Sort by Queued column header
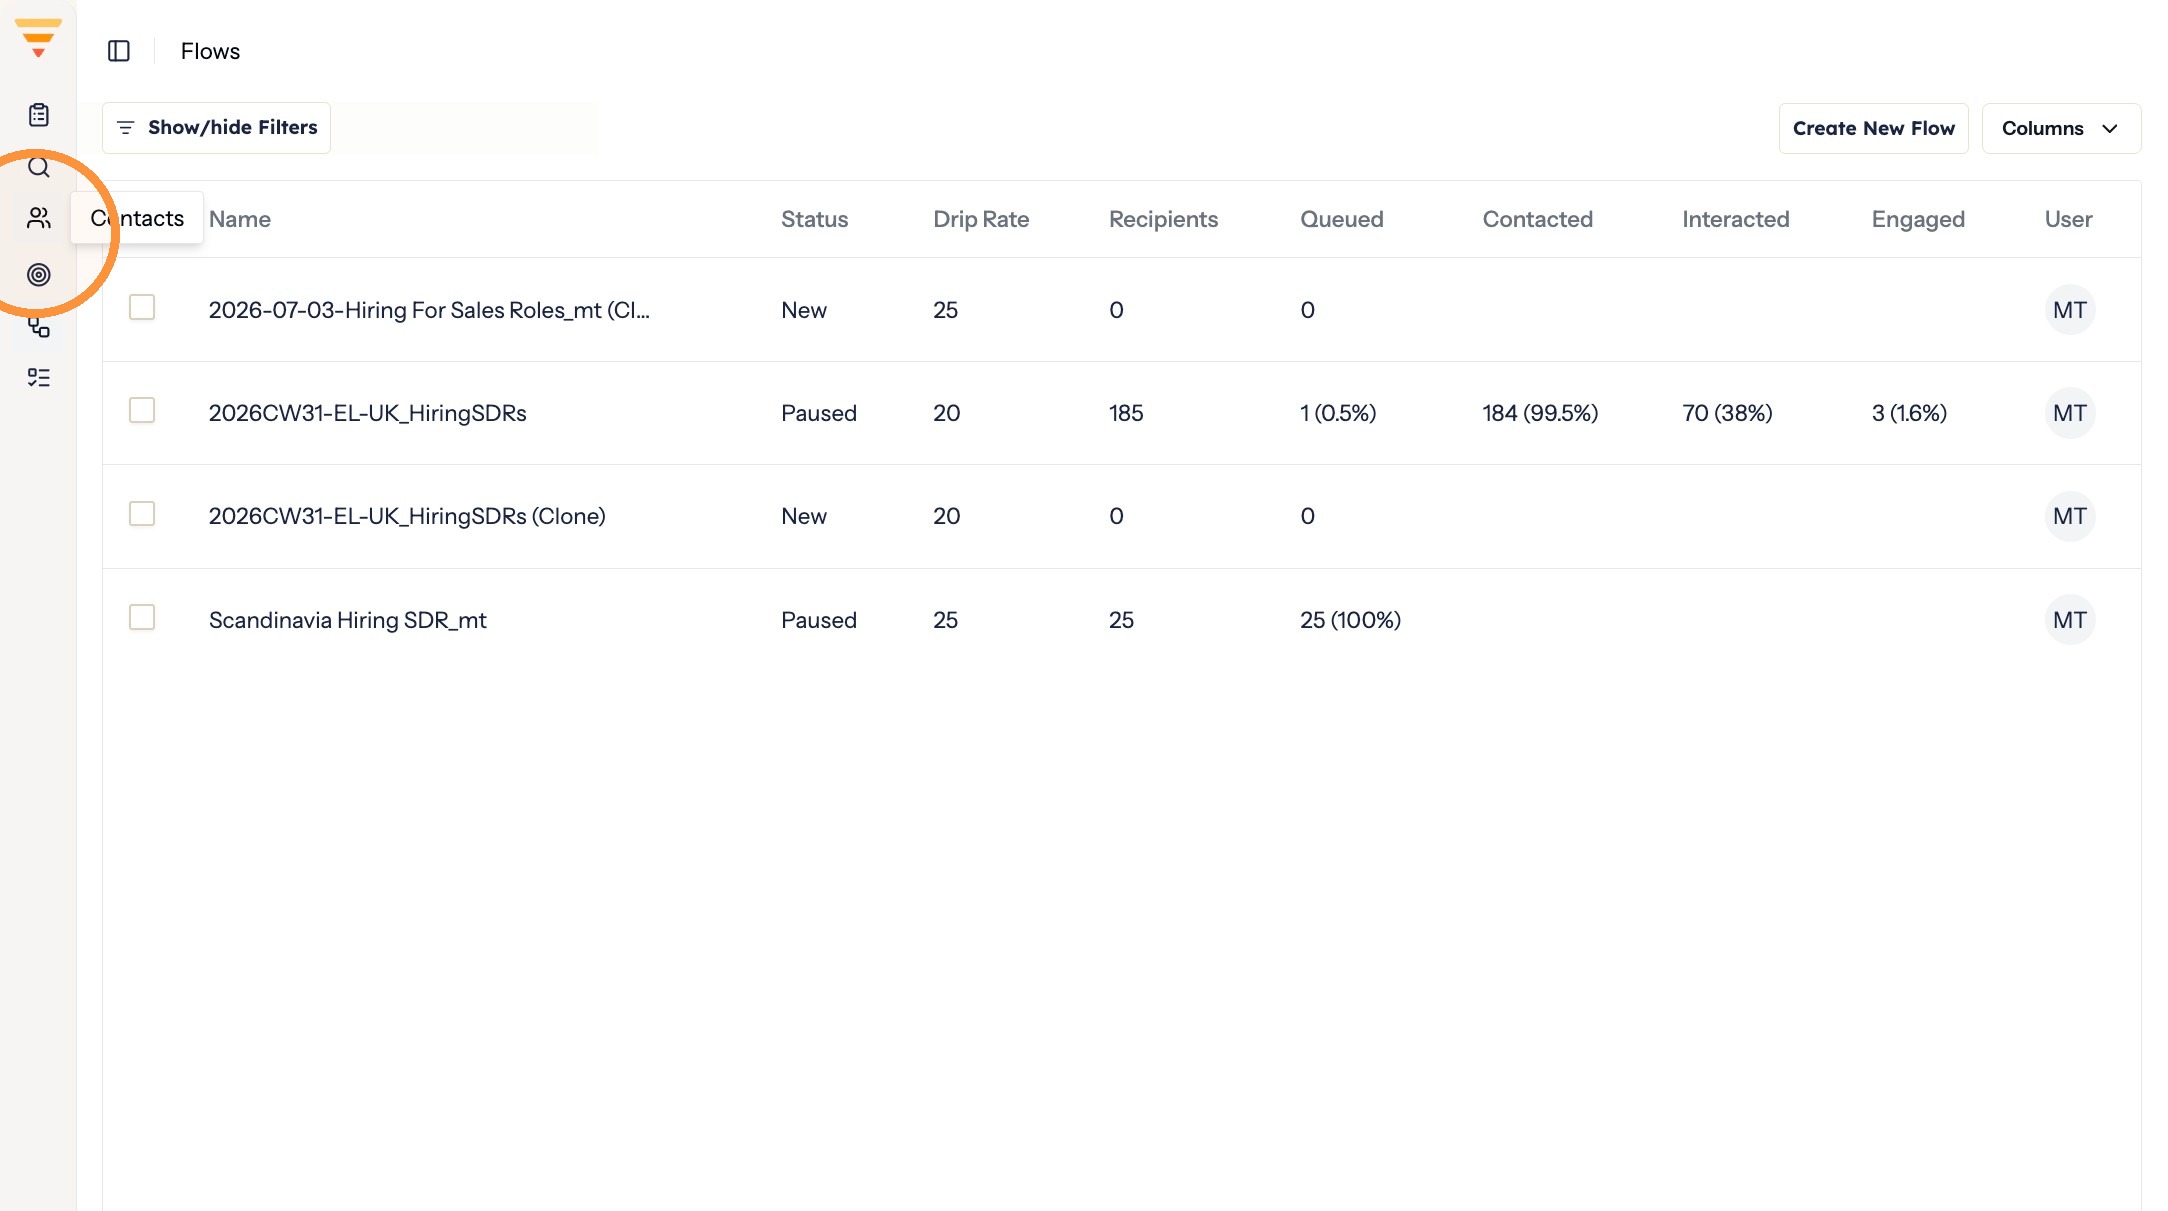This screenshot has height=1211, width=2168. click(x=1341, y=219)
